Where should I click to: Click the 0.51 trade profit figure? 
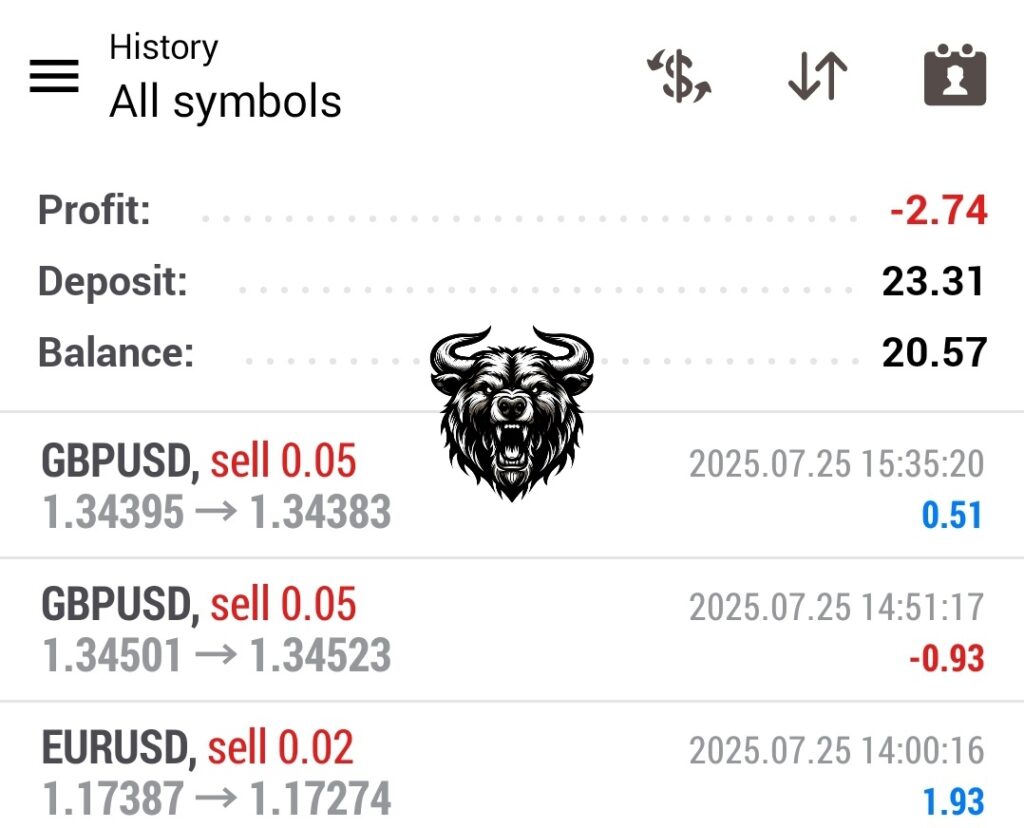coord(952,516)
